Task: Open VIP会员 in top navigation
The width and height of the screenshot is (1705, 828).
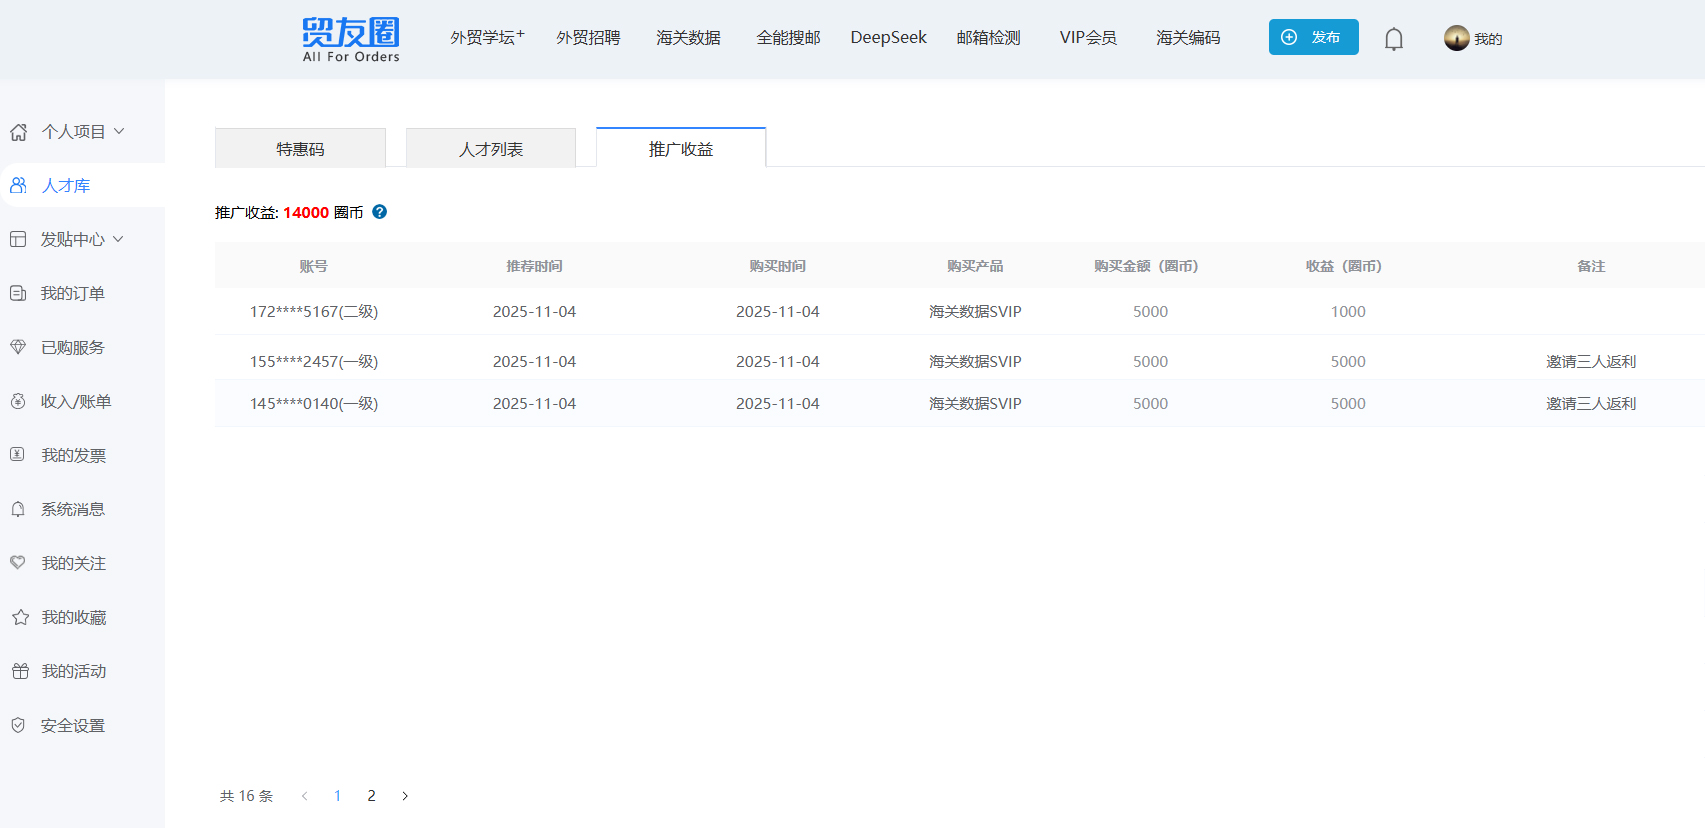Action: click(x=1088, y=38)
